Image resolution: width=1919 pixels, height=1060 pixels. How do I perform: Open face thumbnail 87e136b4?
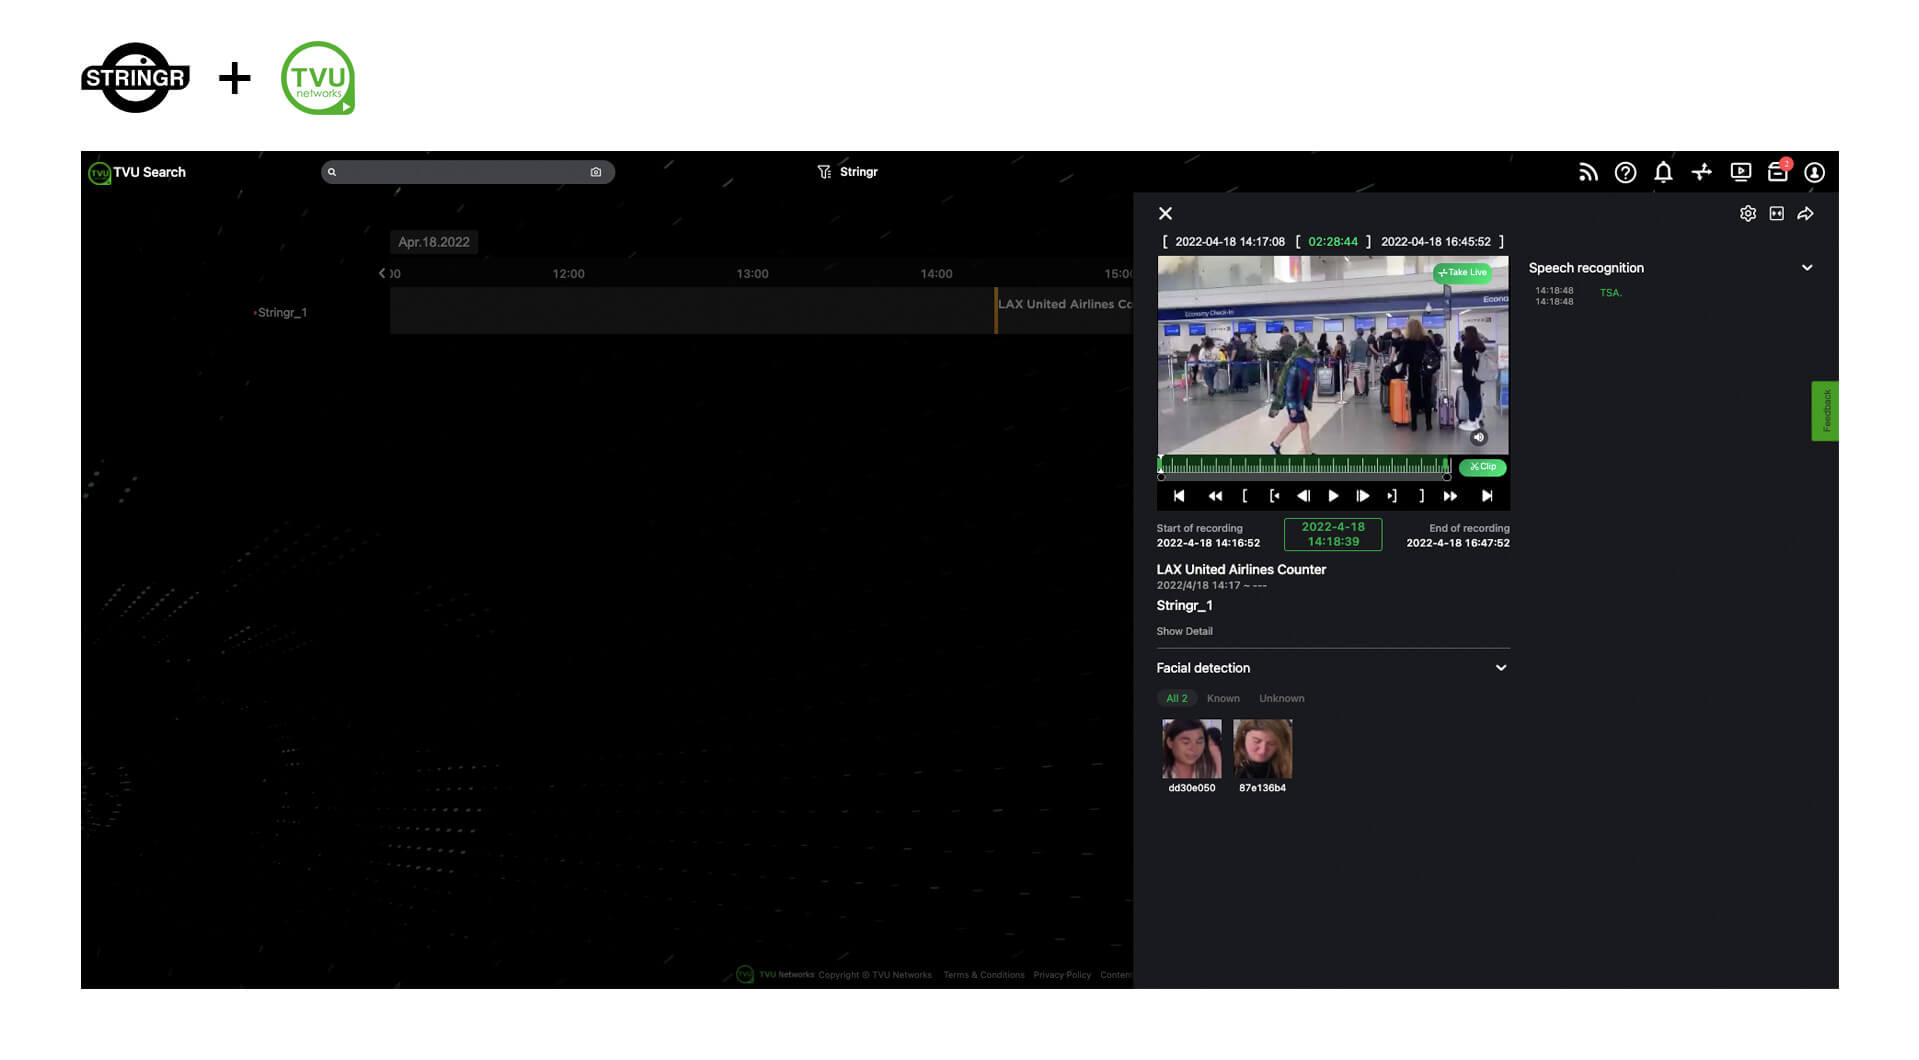(1262, 749)
